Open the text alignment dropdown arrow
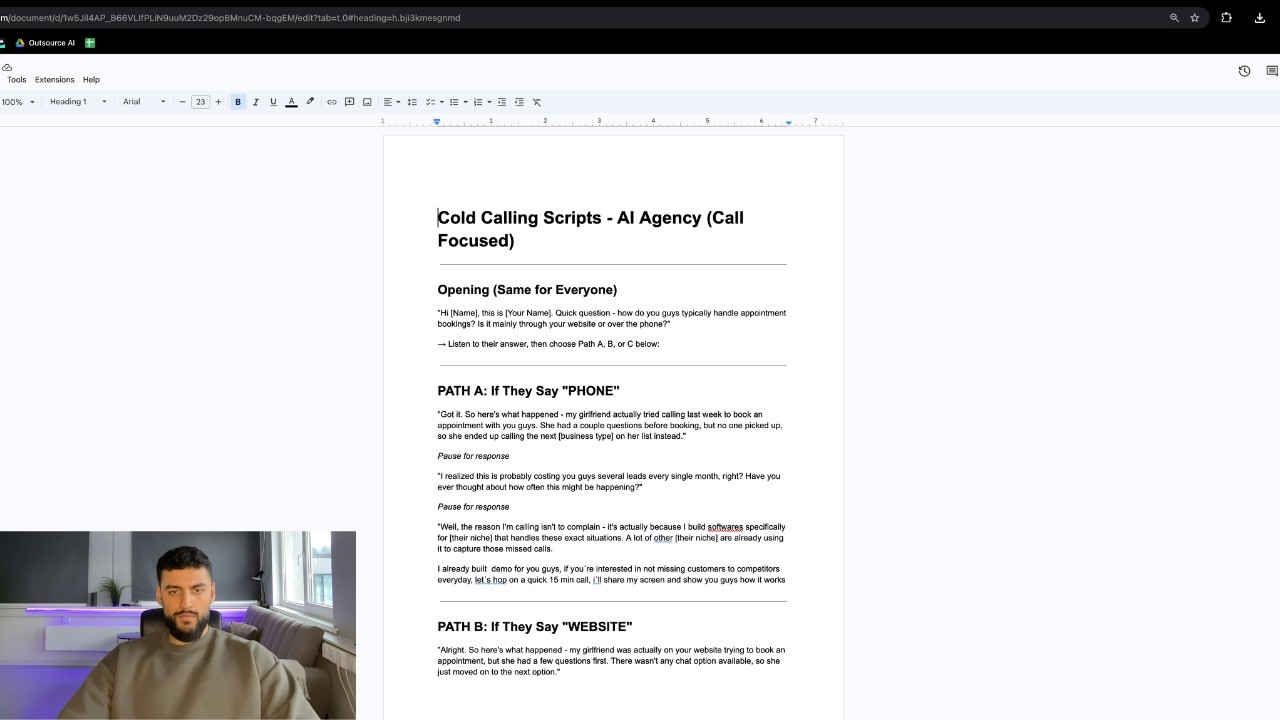 (398, 102)
